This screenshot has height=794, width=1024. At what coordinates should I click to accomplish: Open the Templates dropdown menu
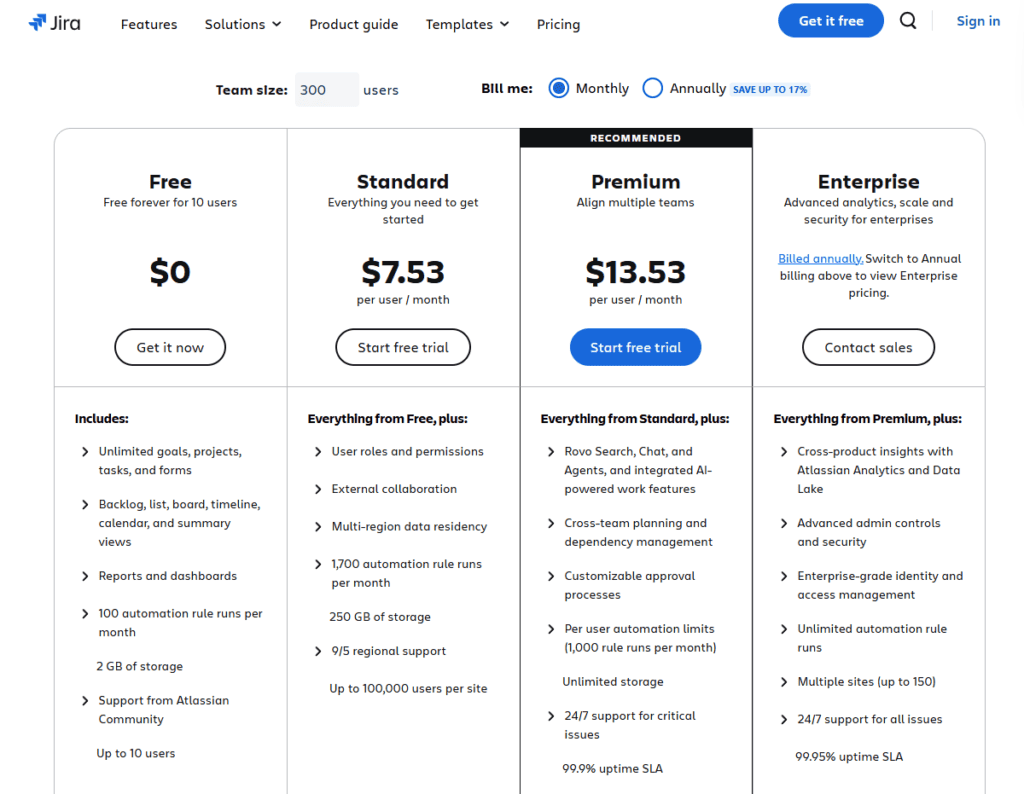click(x=467, y=24)
